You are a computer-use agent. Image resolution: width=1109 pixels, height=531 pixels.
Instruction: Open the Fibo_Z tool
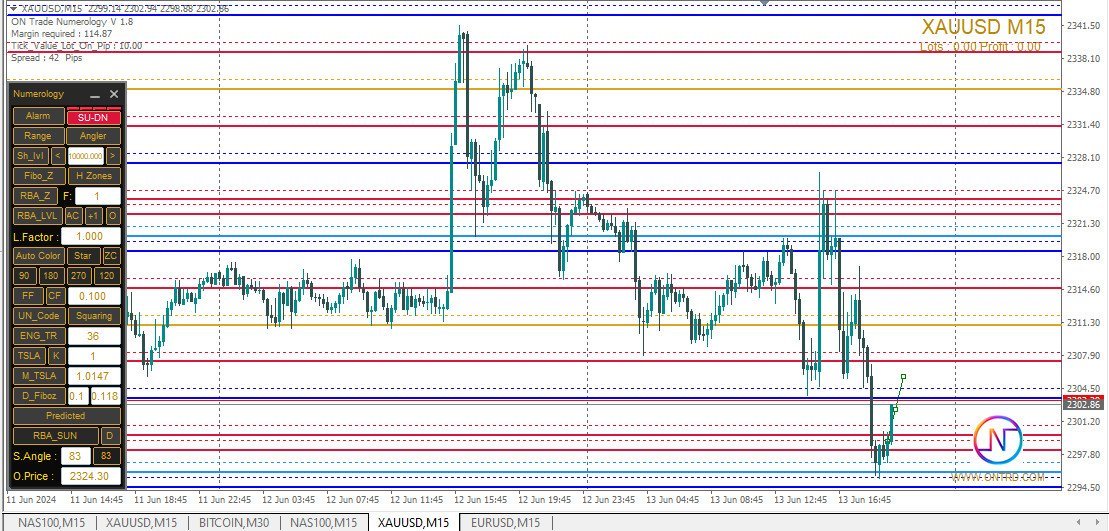[39, 175]
